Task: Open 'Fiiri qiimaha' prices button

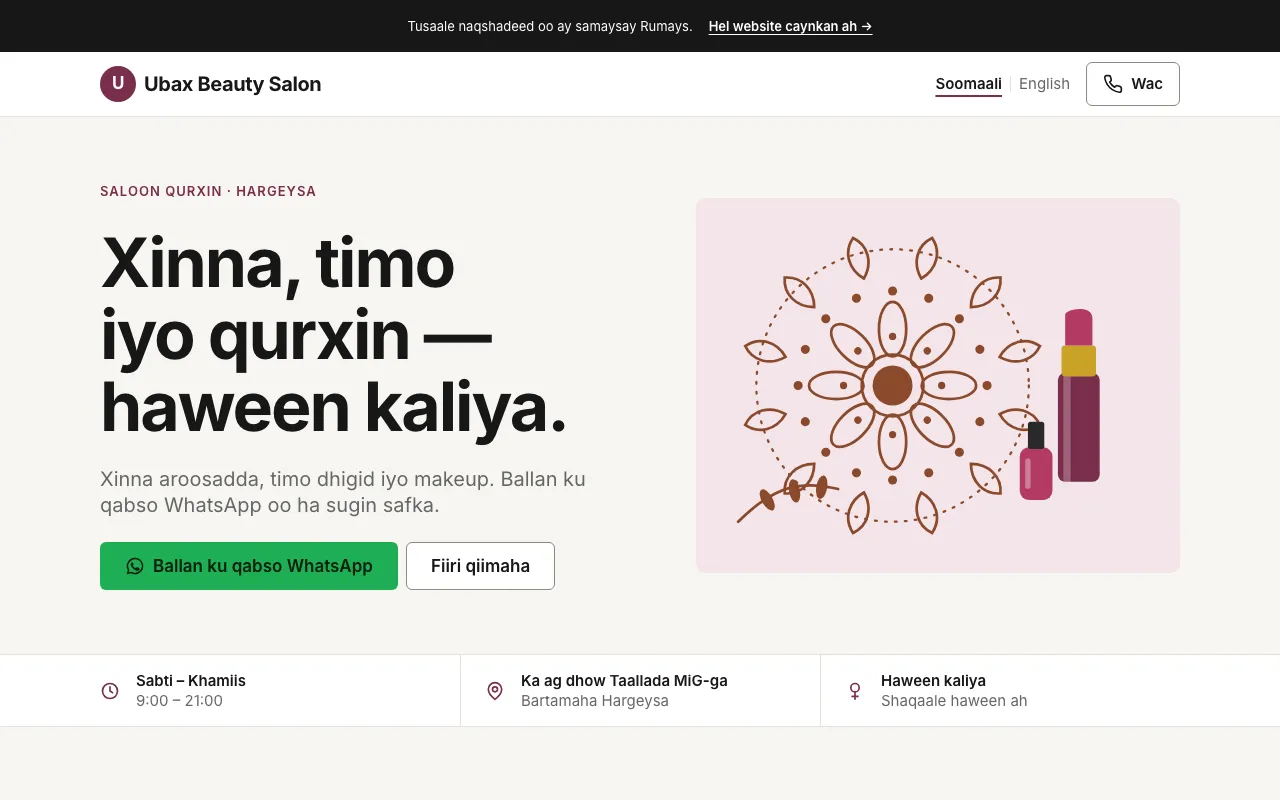Action: [480, 566]
